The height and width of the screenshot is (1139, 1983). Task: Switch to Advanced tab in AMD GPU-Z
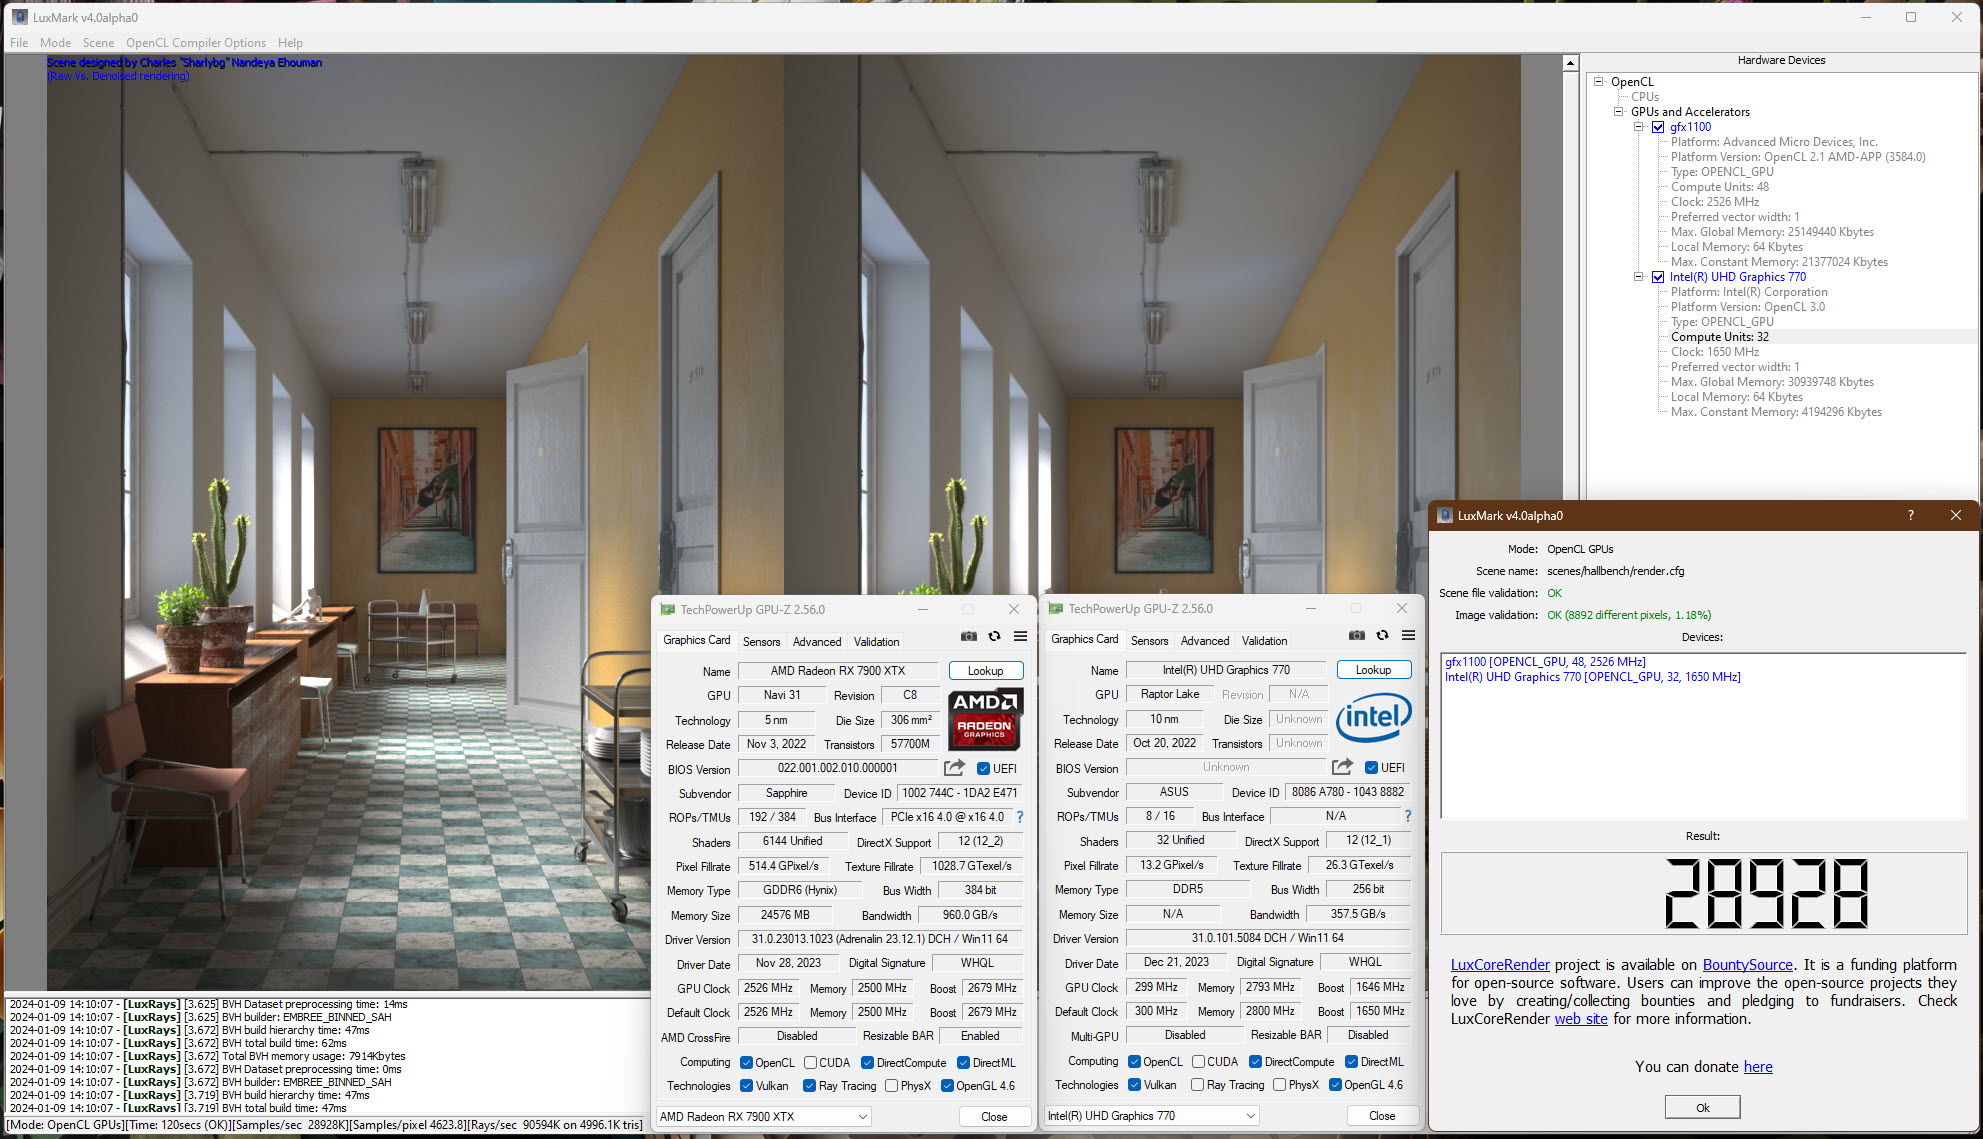pyautogui.click(x=817, y=641)
